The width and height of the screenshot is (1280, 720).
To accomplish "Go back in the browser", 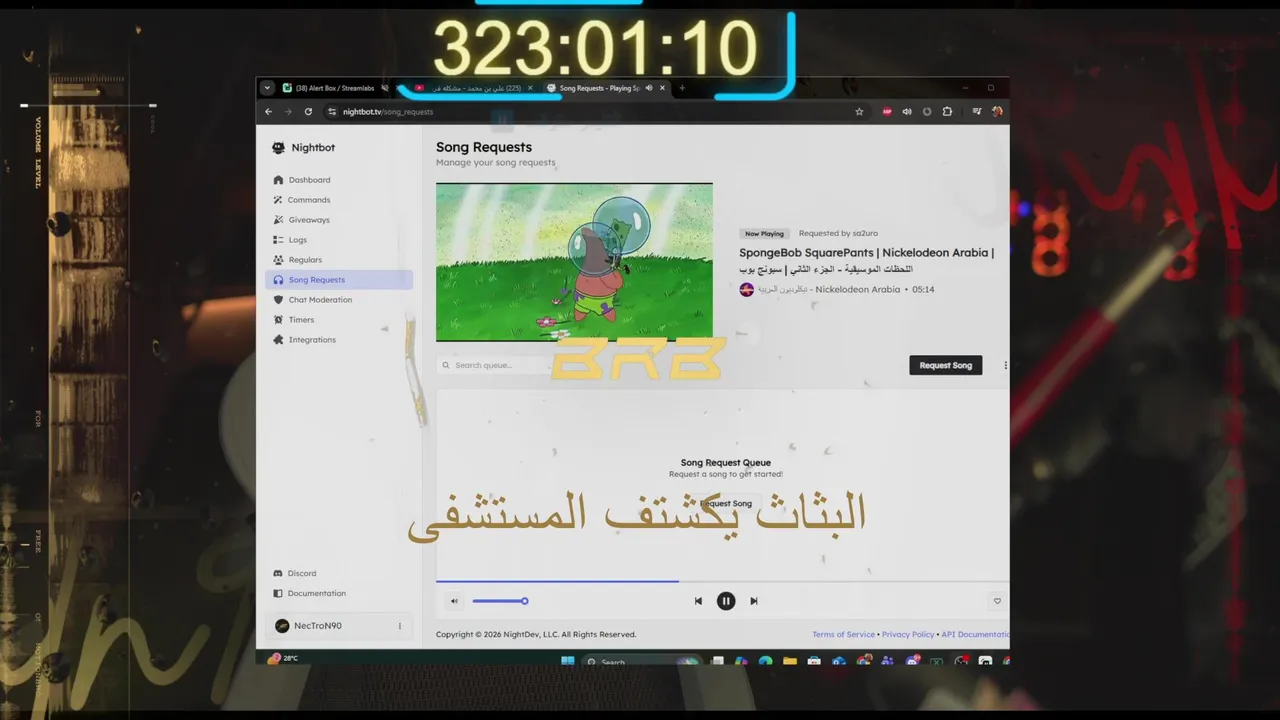I will [x=268, y=112].
